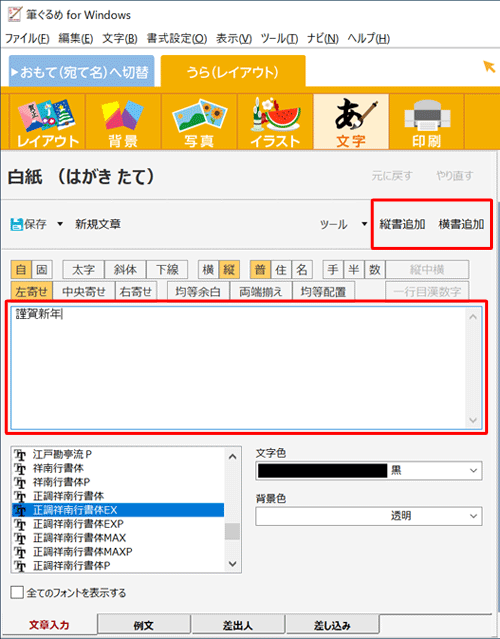
Task: Click 横書追加 to add horizontal text
Action: (461, 224)
